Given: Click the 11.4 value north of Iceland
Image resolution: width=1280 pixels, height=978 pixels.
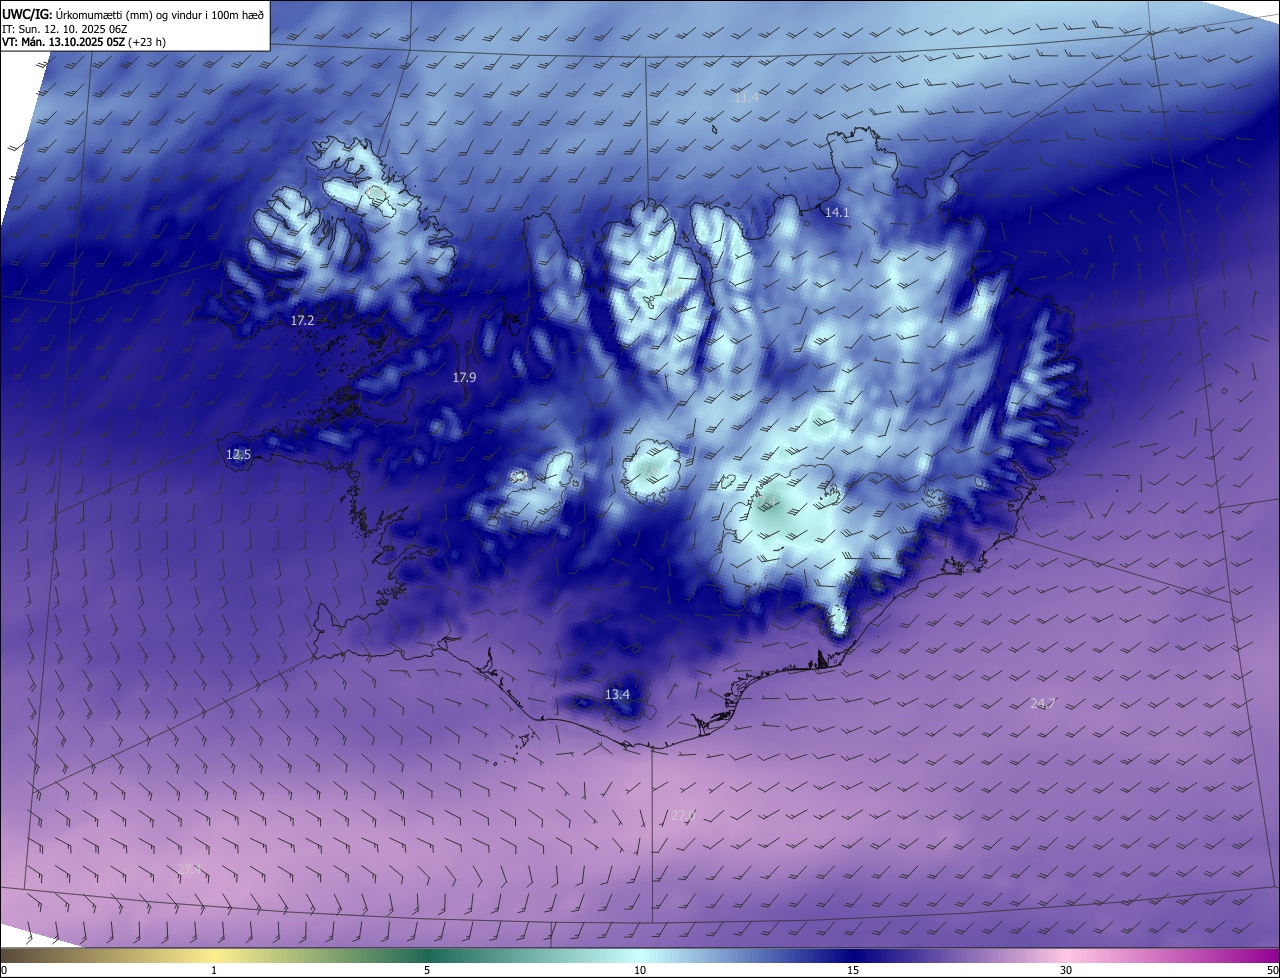Looking at the screenshot, I should pyautogui.click(x=746, y=97).
